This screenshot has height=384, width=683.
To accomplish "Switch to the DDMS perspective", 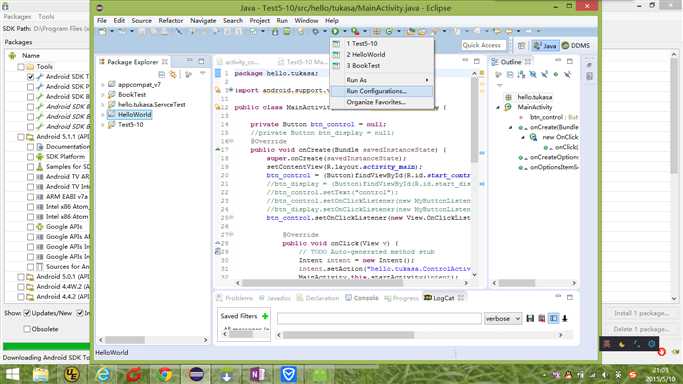I will tap(576, 45).
